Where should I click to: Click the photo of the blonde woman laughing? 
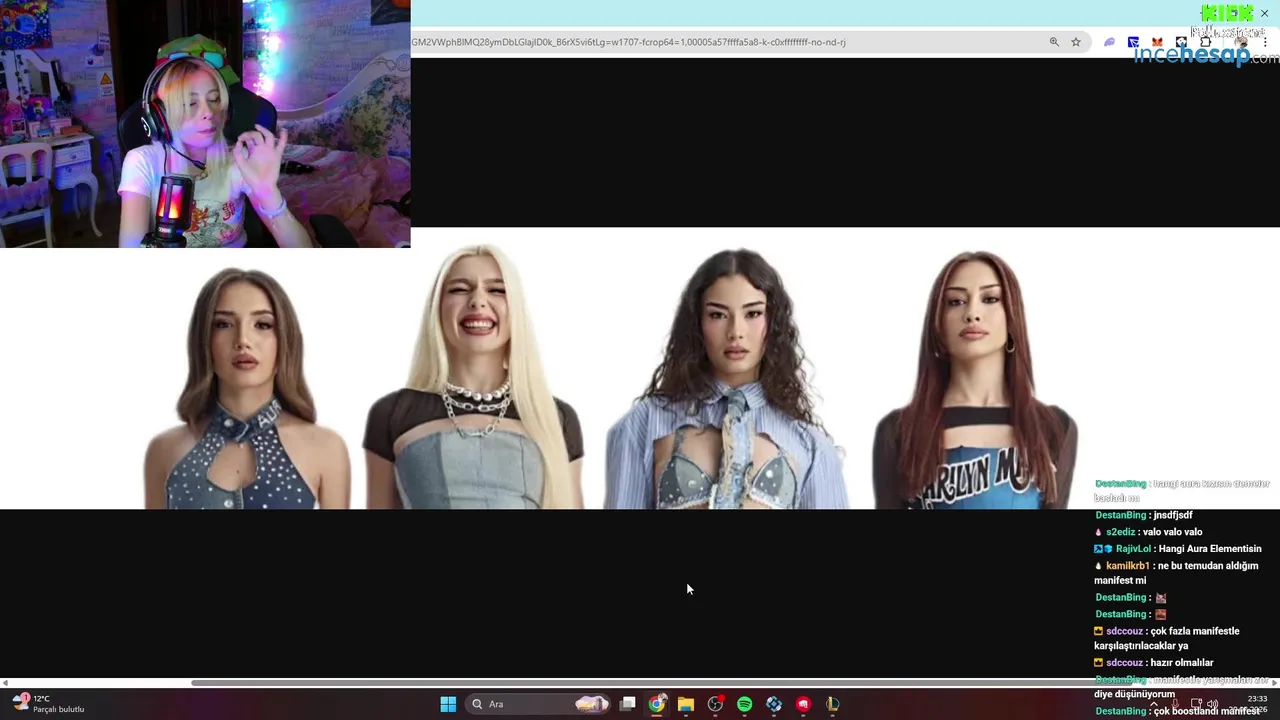(474, 378)
